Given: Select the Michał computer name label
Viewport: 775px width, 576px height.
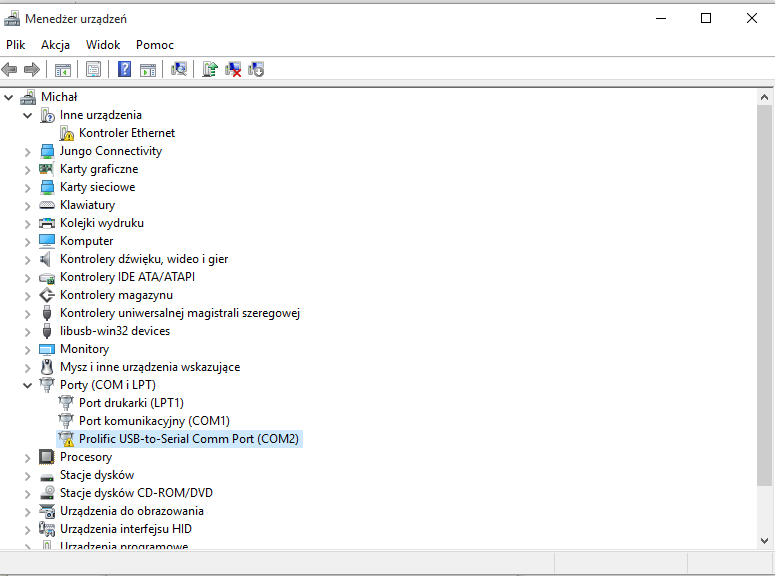Looking at the screenshot, I should pyautogui.click(x=59, y=97).
